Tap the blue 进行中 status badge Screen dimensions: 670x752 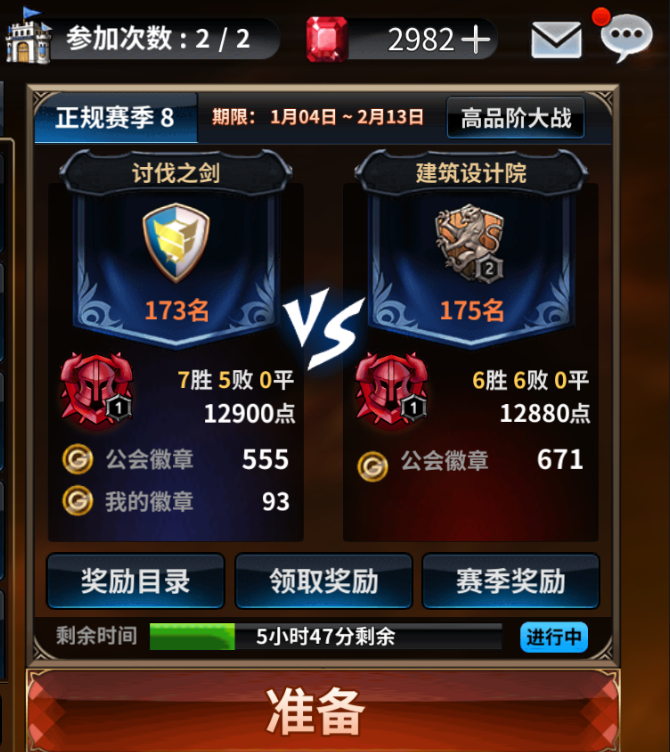554,637
